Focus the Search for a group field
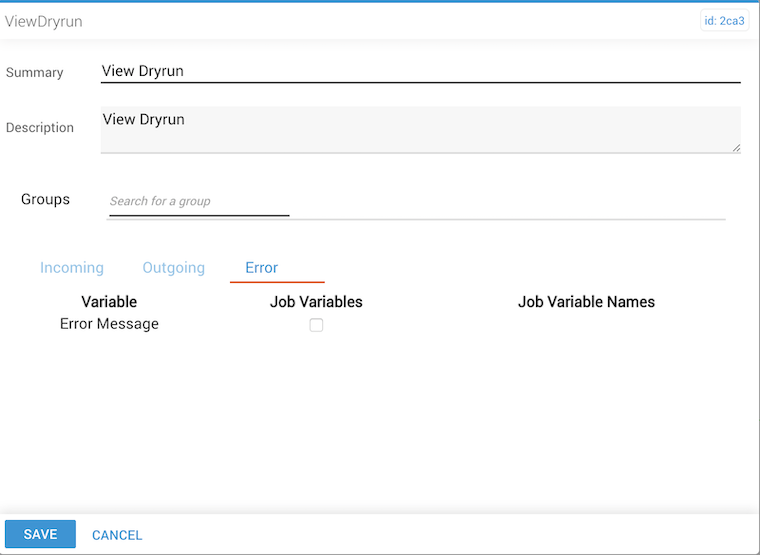The image size is (760, 555). [x=199, y=202]
